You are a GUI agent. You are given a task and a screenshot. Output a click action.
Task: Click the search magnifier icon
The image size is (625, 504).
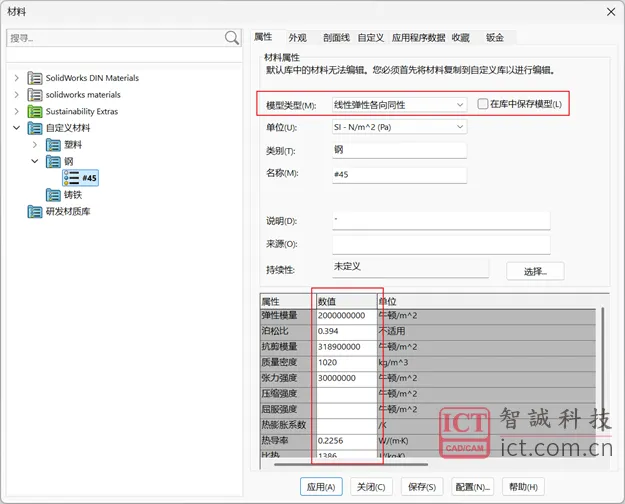point(232,38)
